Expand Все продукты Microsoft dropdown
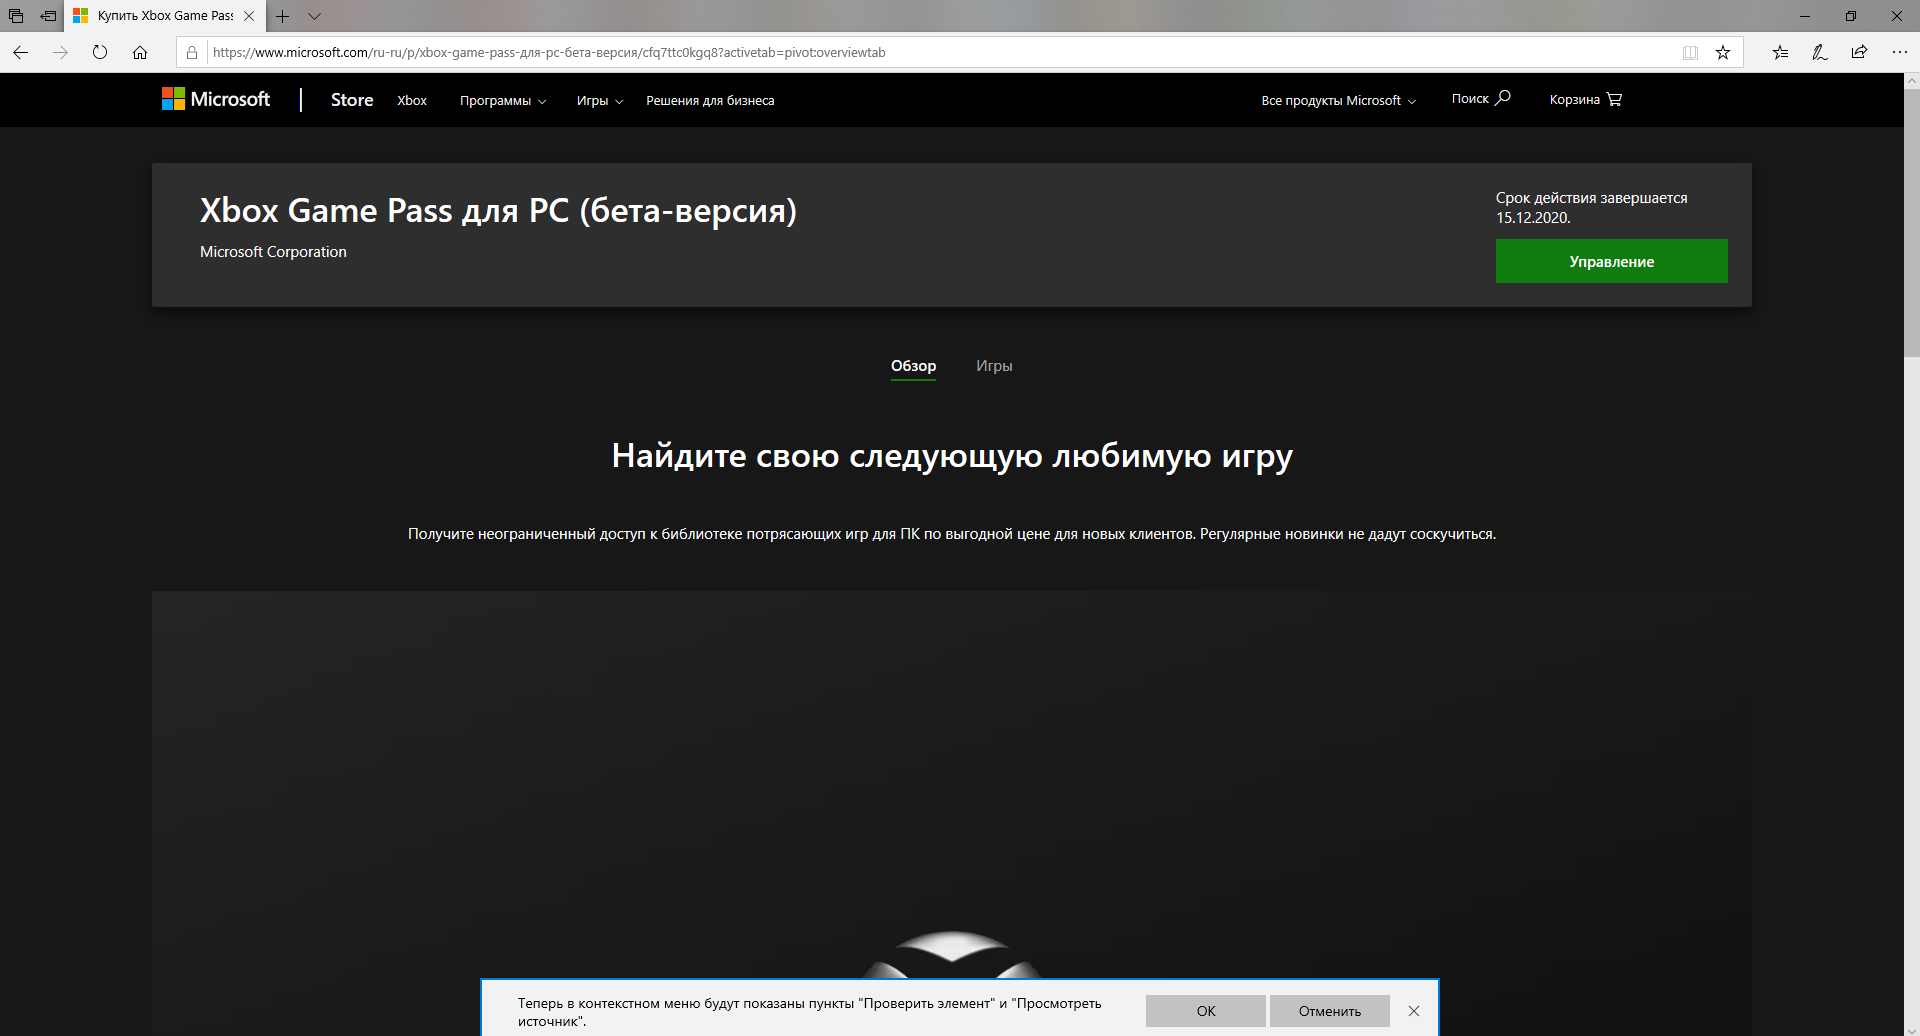The height and width of the screenshot is (1036, 1920). point(1338,101)
